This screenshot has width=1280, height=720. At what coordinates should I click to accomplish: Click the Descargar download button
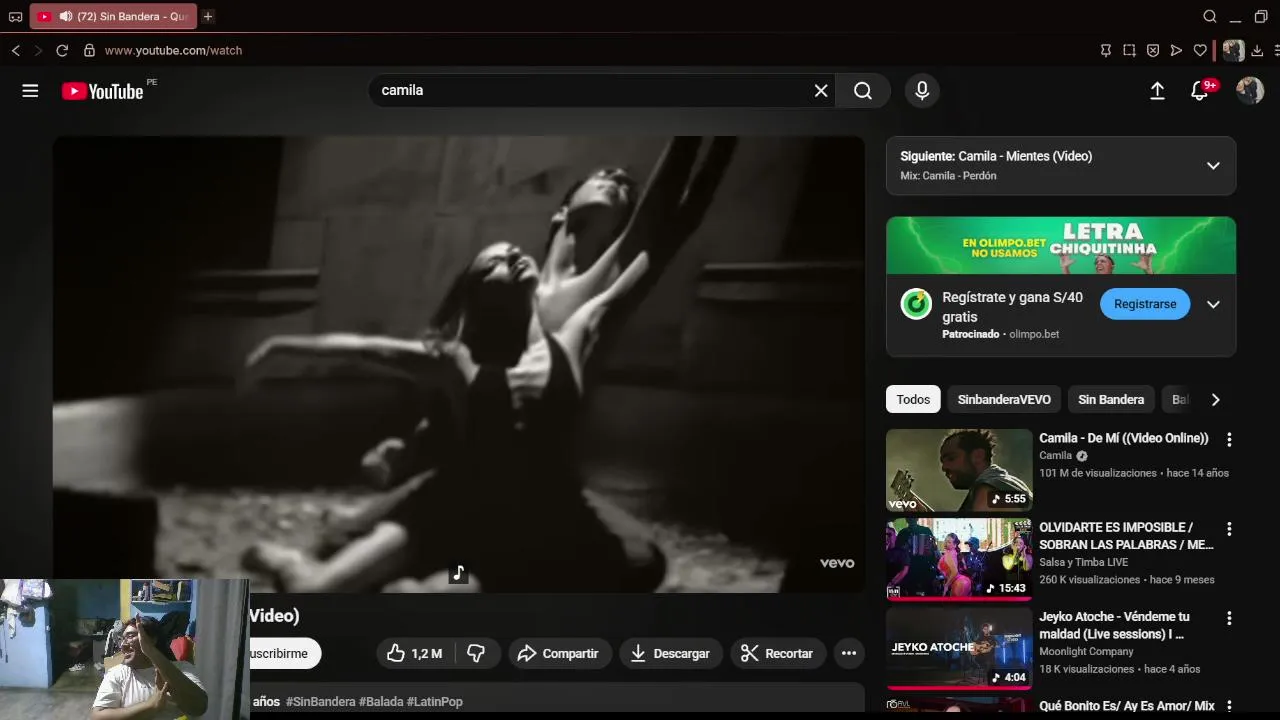670,653
